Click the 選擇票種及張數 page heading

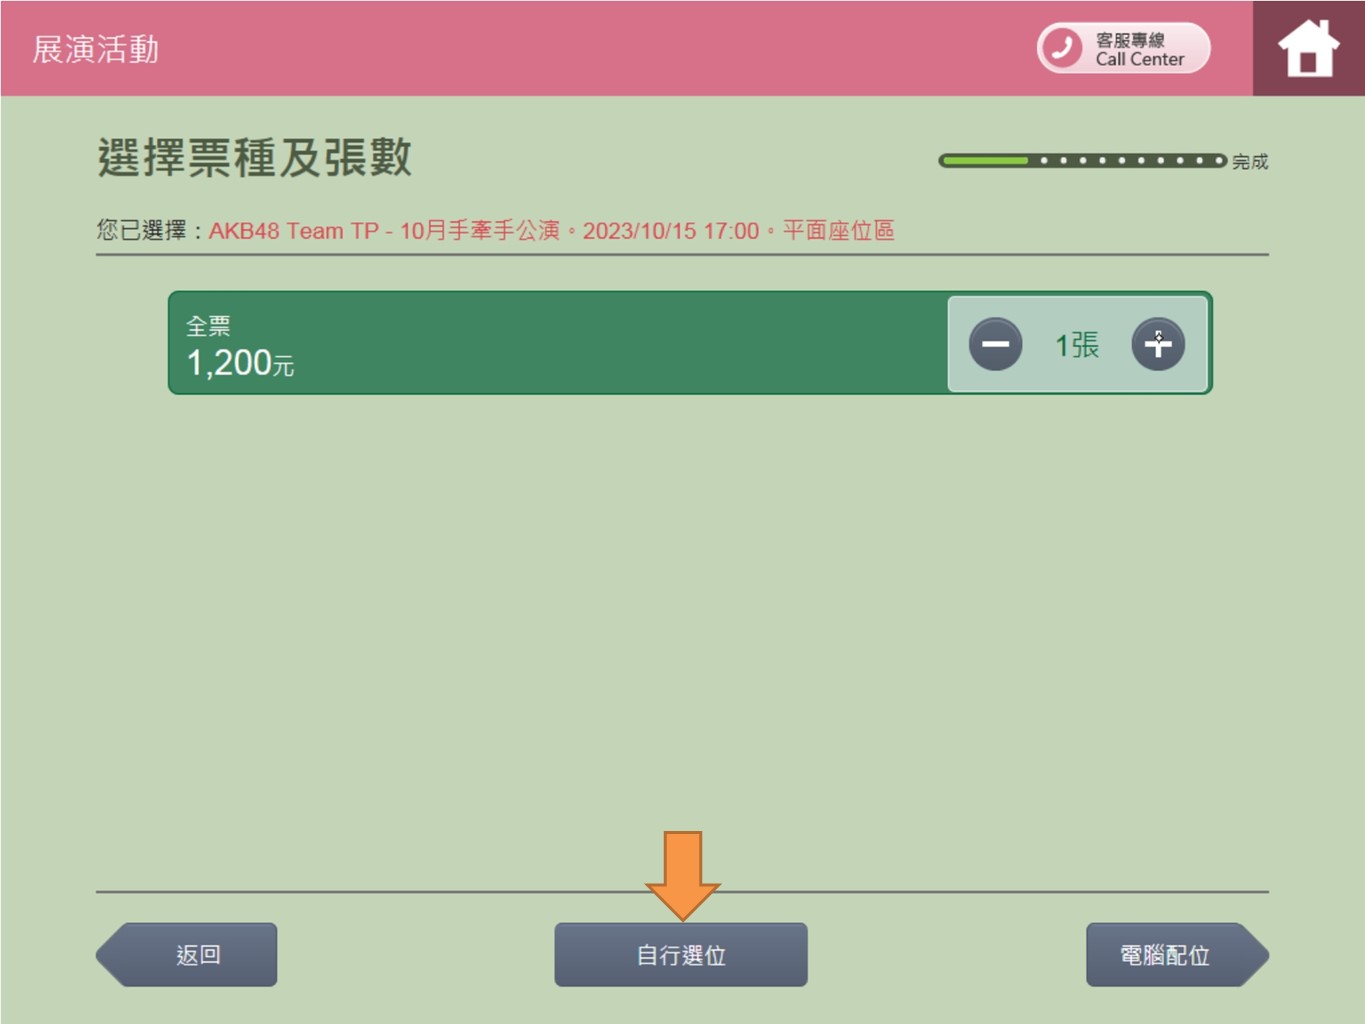pos(254,157)
